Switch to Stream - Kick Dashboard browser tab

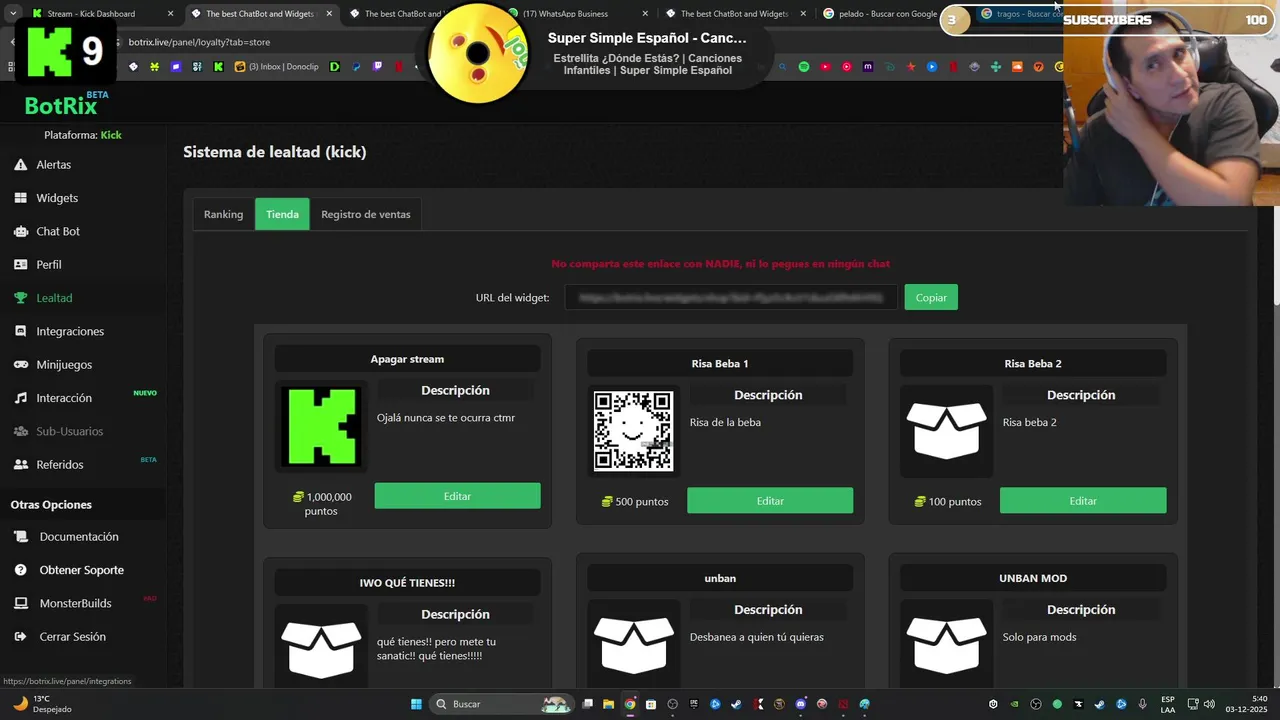click(91, 14)
